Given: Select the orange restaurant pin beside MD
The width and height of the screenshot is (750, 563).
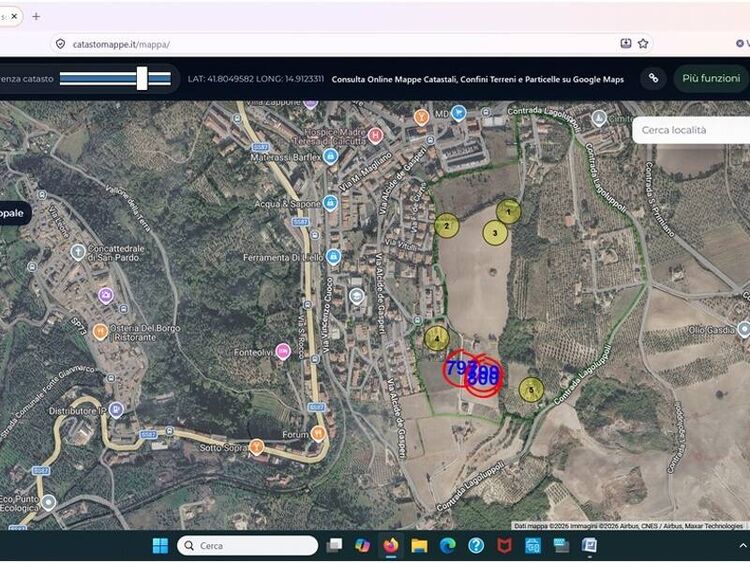Looking at the screenshot, I should (x=421, y=117).
